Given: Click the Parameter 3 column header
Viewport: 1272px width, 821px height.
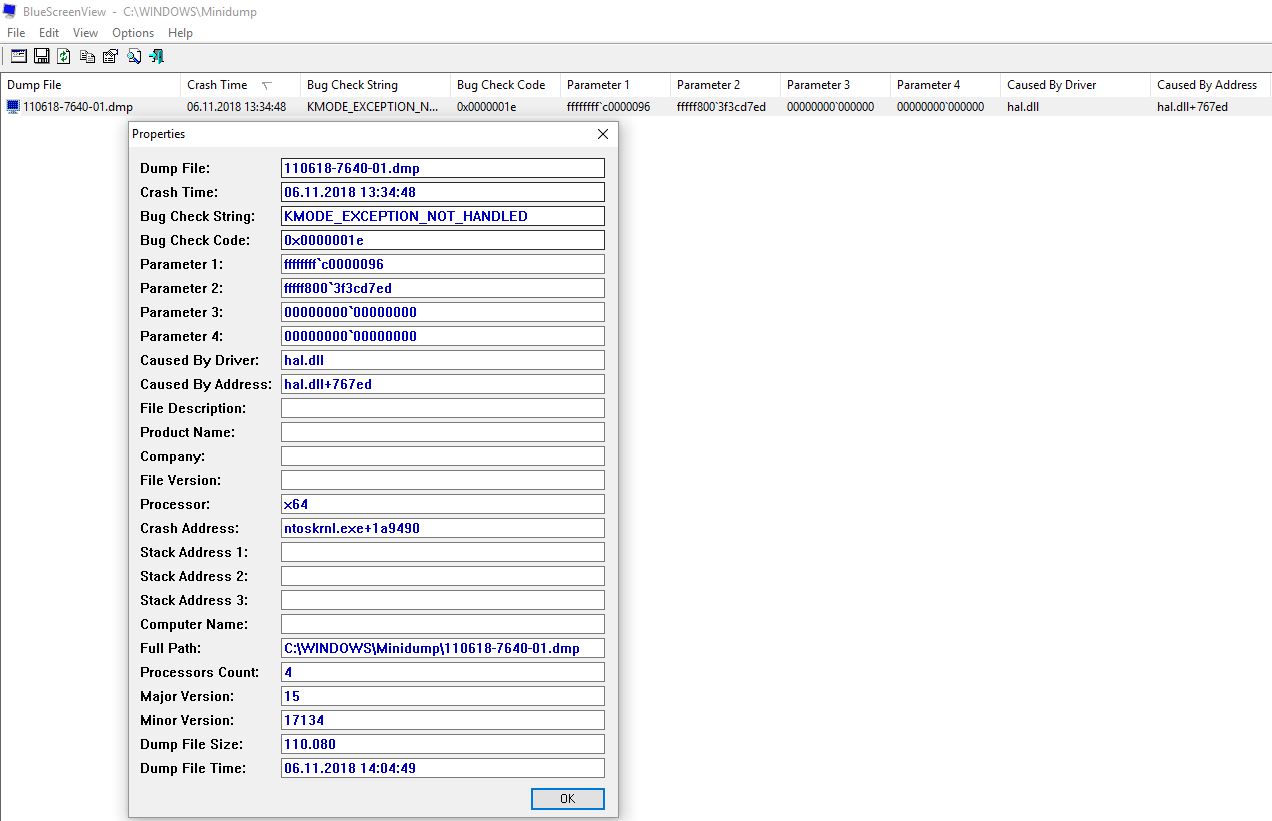Looking at the screenshot, I should (835, 85).
